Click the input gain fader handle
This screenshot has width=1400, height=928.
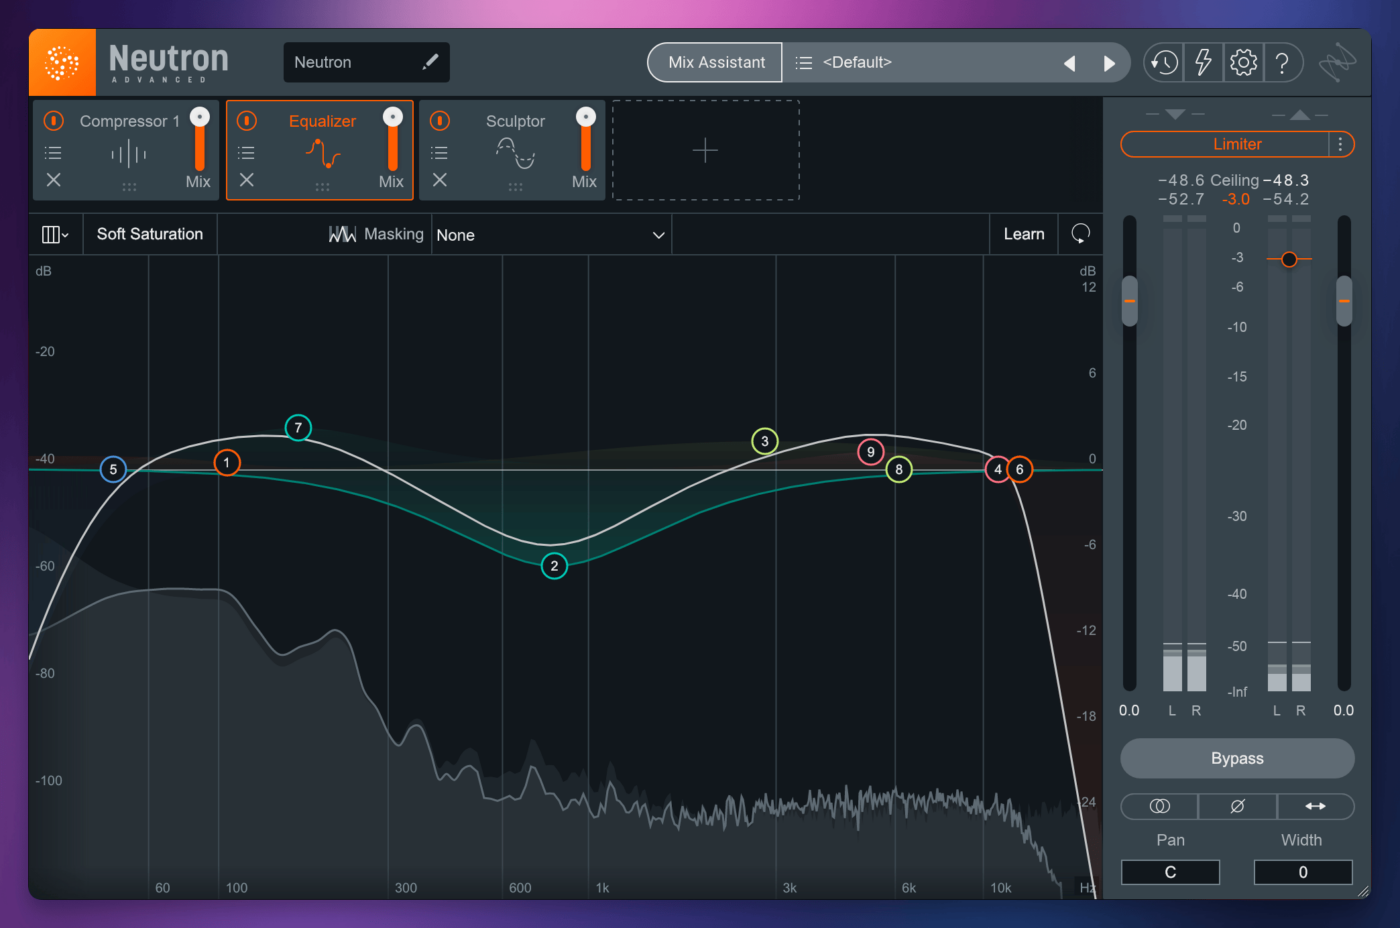coord(1130,300)
